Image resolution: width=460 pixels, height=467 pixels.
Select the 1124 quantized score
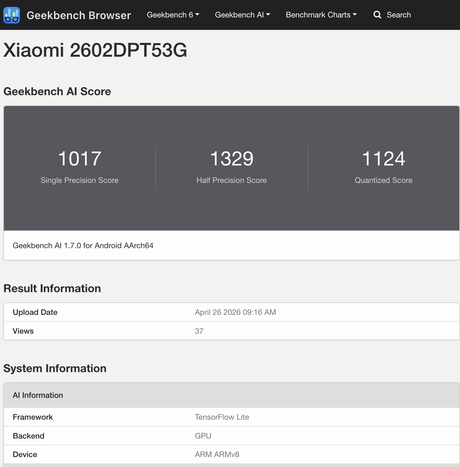click(x=384, y=158)
